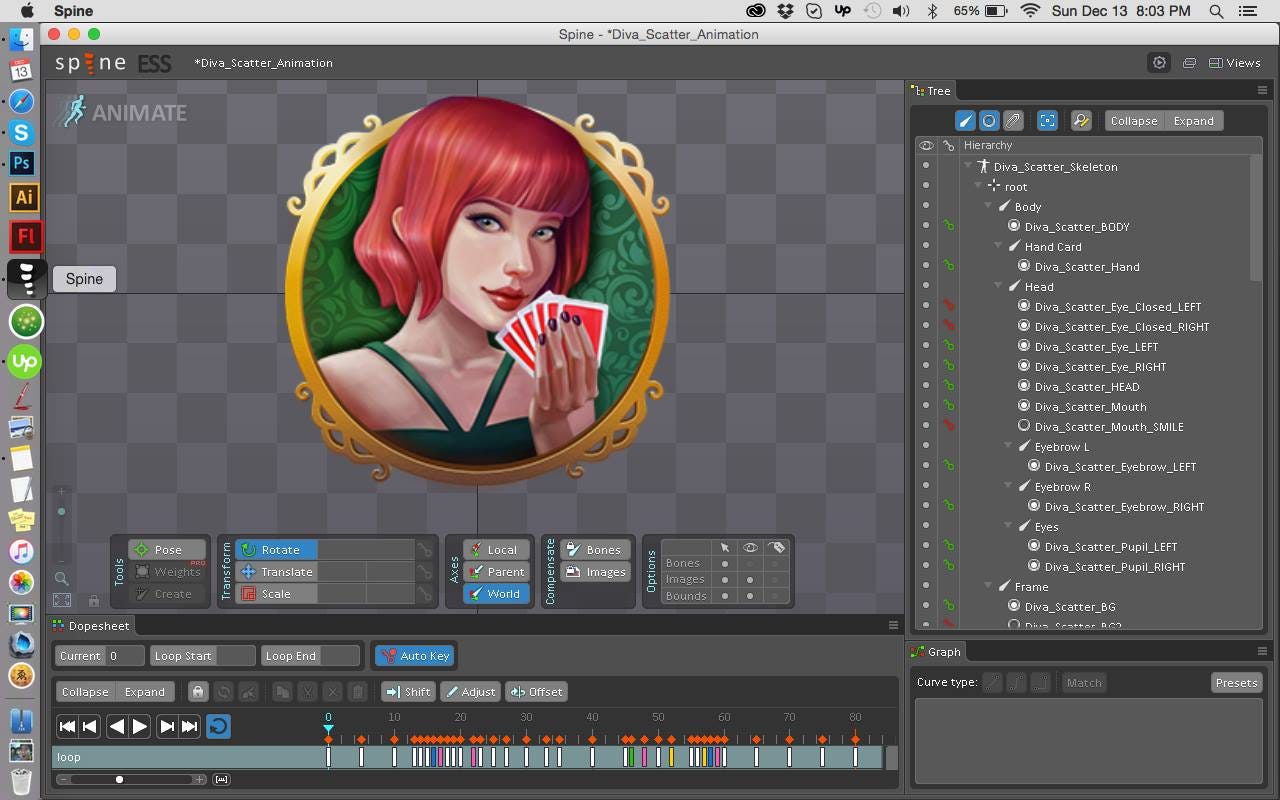Collapse the Frame bone arrow
The height and width of the screenshot is (800, 1280).
(x=988, y=586)
